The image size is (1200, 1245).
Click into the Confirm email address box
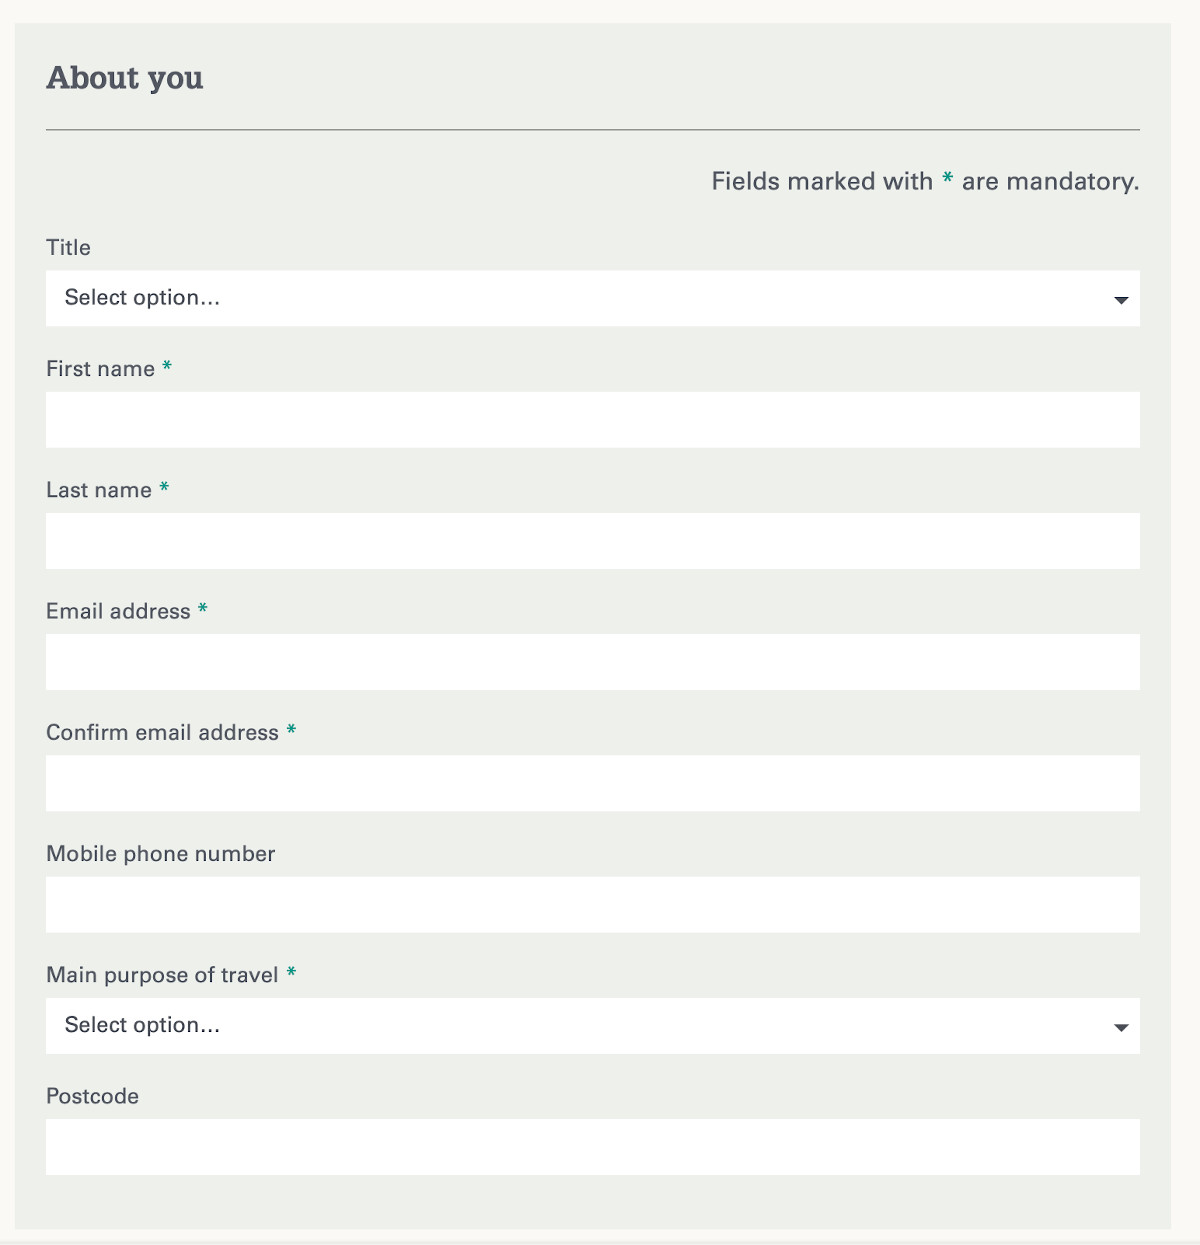point(592,783)
